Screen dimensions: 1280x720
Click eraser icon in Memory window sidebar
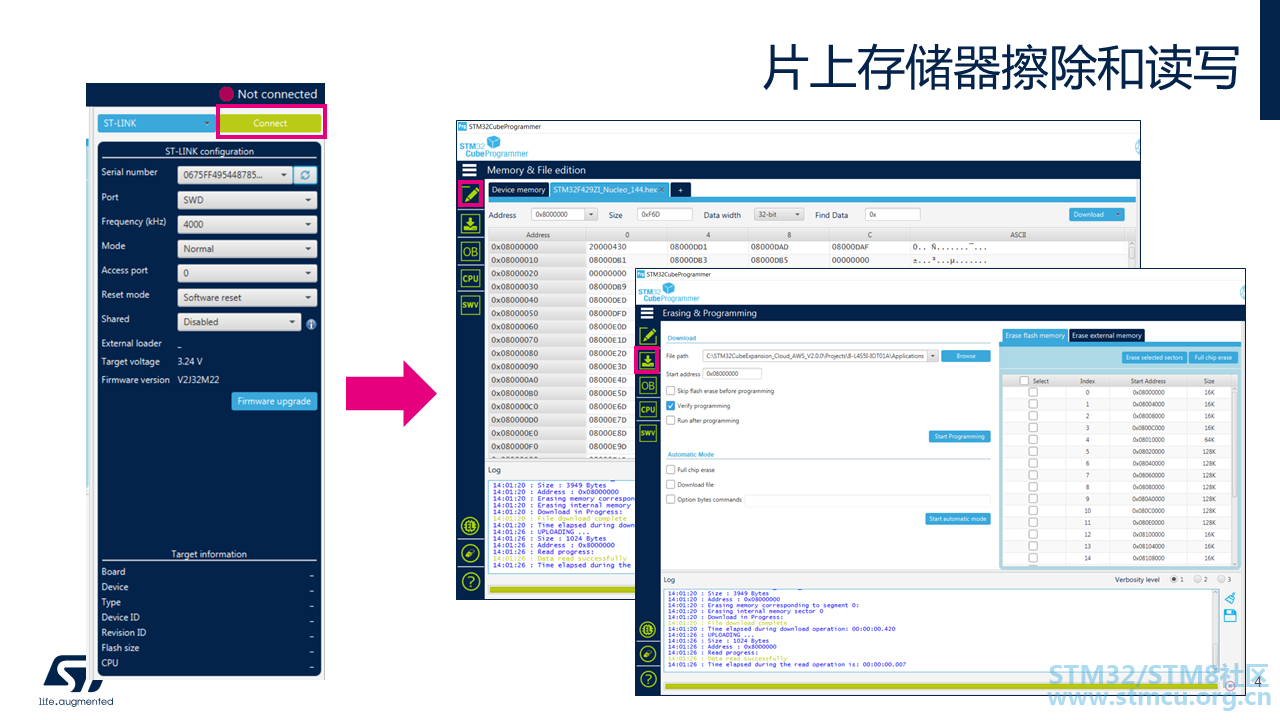(470, 553)
